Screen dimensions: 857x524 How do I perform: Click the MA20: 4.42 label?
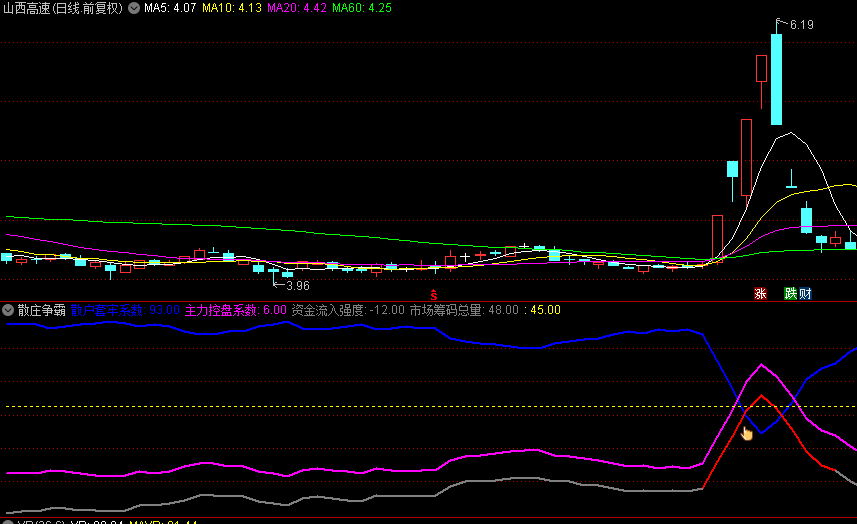297,8
